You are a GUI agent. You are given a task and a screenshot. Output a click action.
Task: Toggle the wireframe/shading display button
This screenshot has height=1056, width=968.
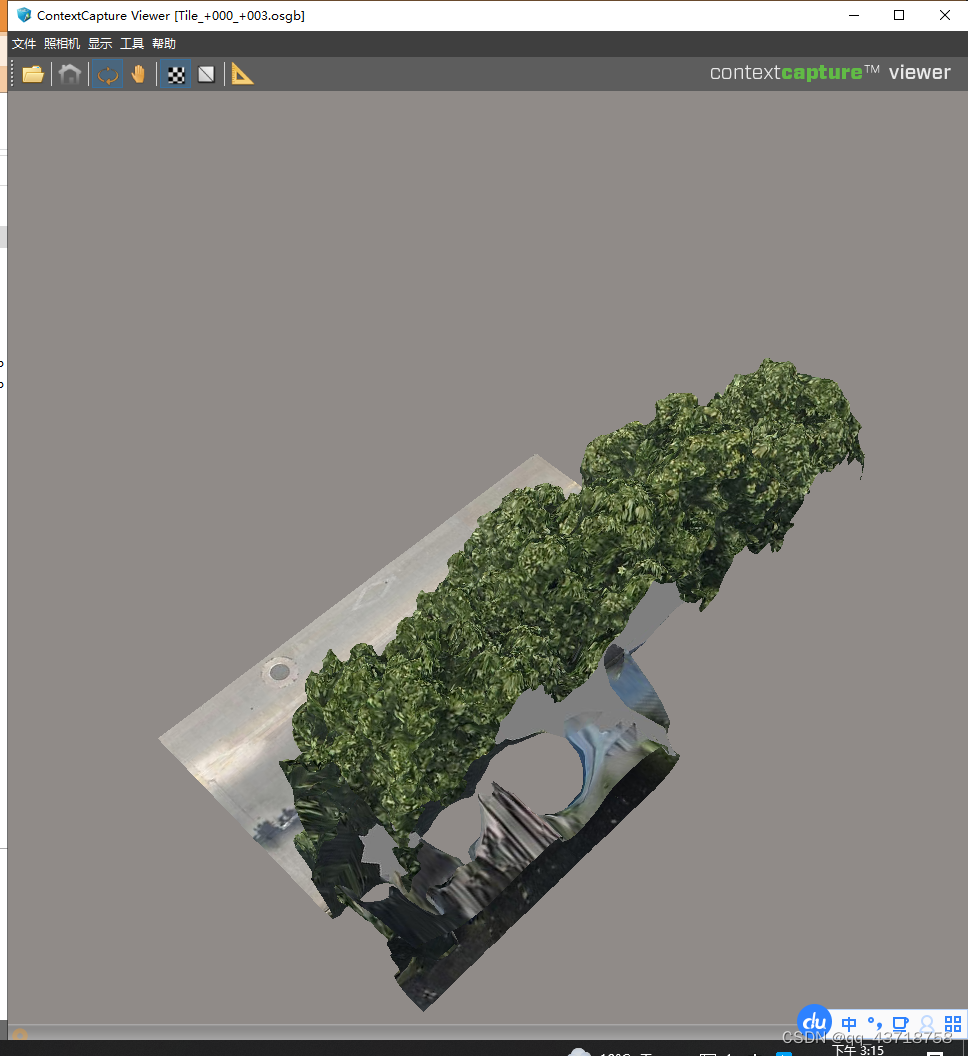point(207,74)
